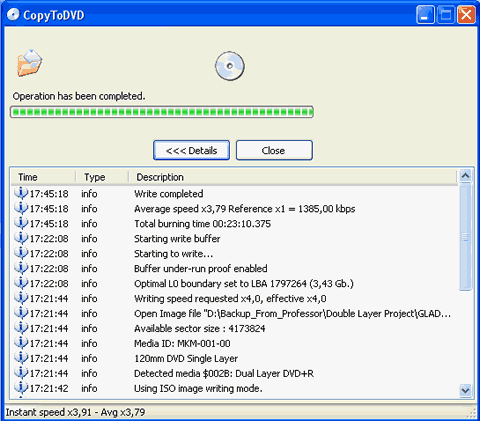Click 'Operation has been completed.' status label
480x421 pixels.
pos(79,96)
